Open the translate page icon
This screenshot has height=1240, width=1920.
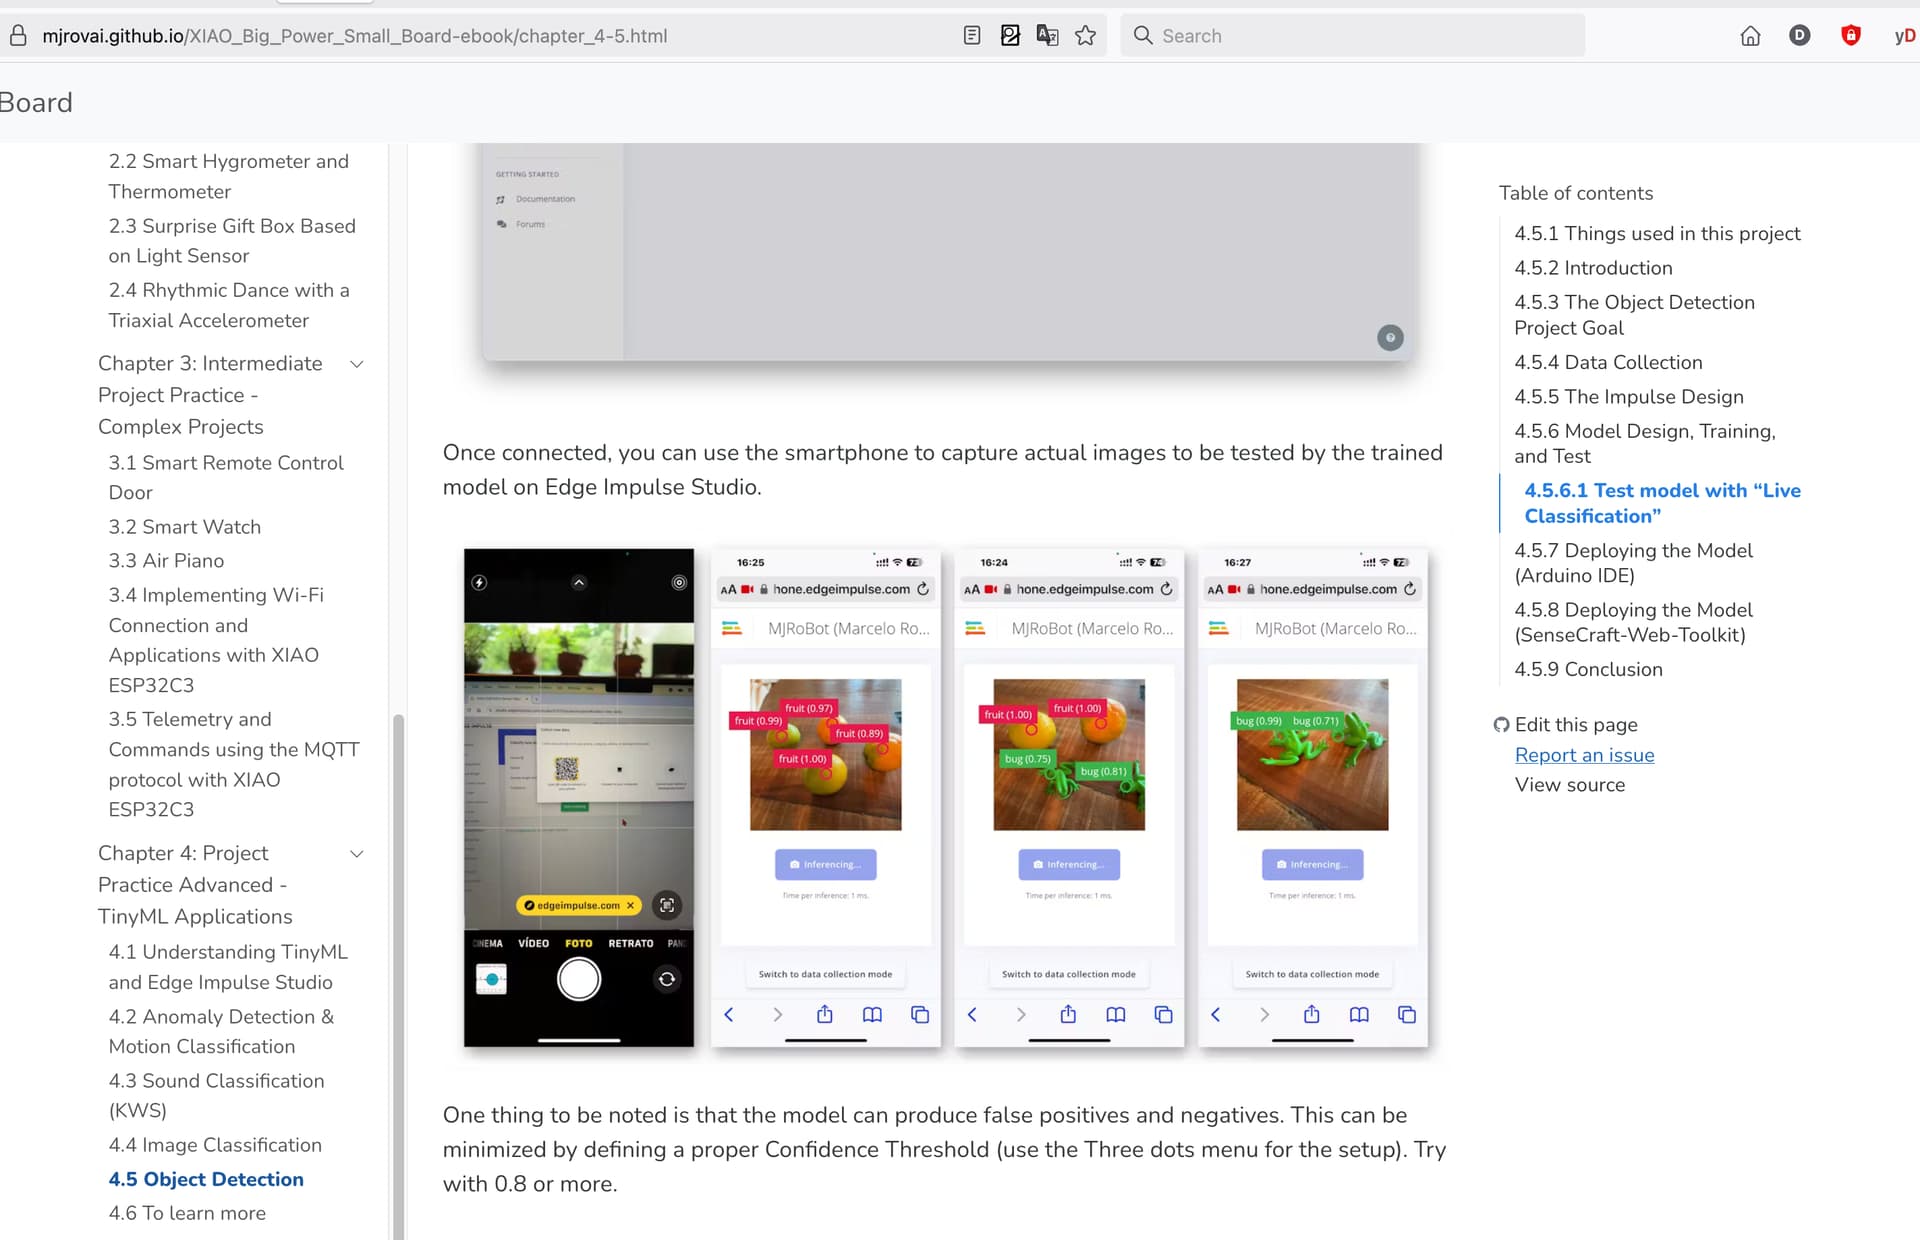point(1047,36)
